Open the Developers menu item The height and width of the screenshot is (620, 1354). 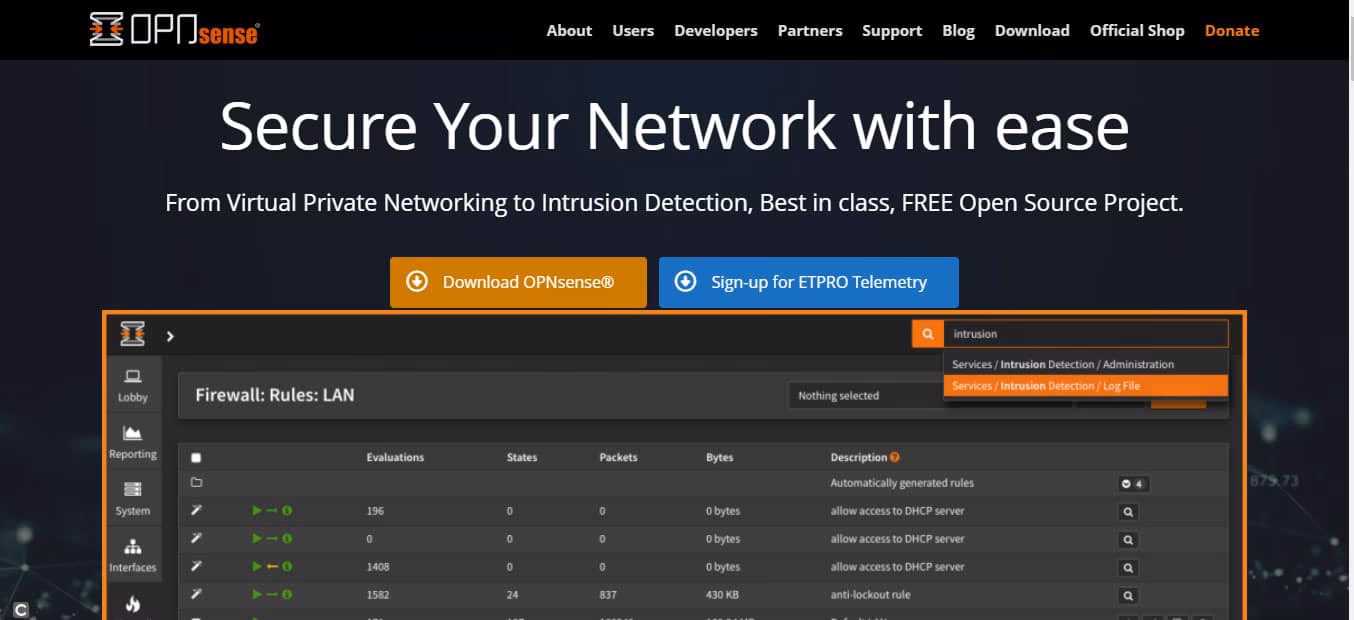pyautogui.click(x=715, y=30)
